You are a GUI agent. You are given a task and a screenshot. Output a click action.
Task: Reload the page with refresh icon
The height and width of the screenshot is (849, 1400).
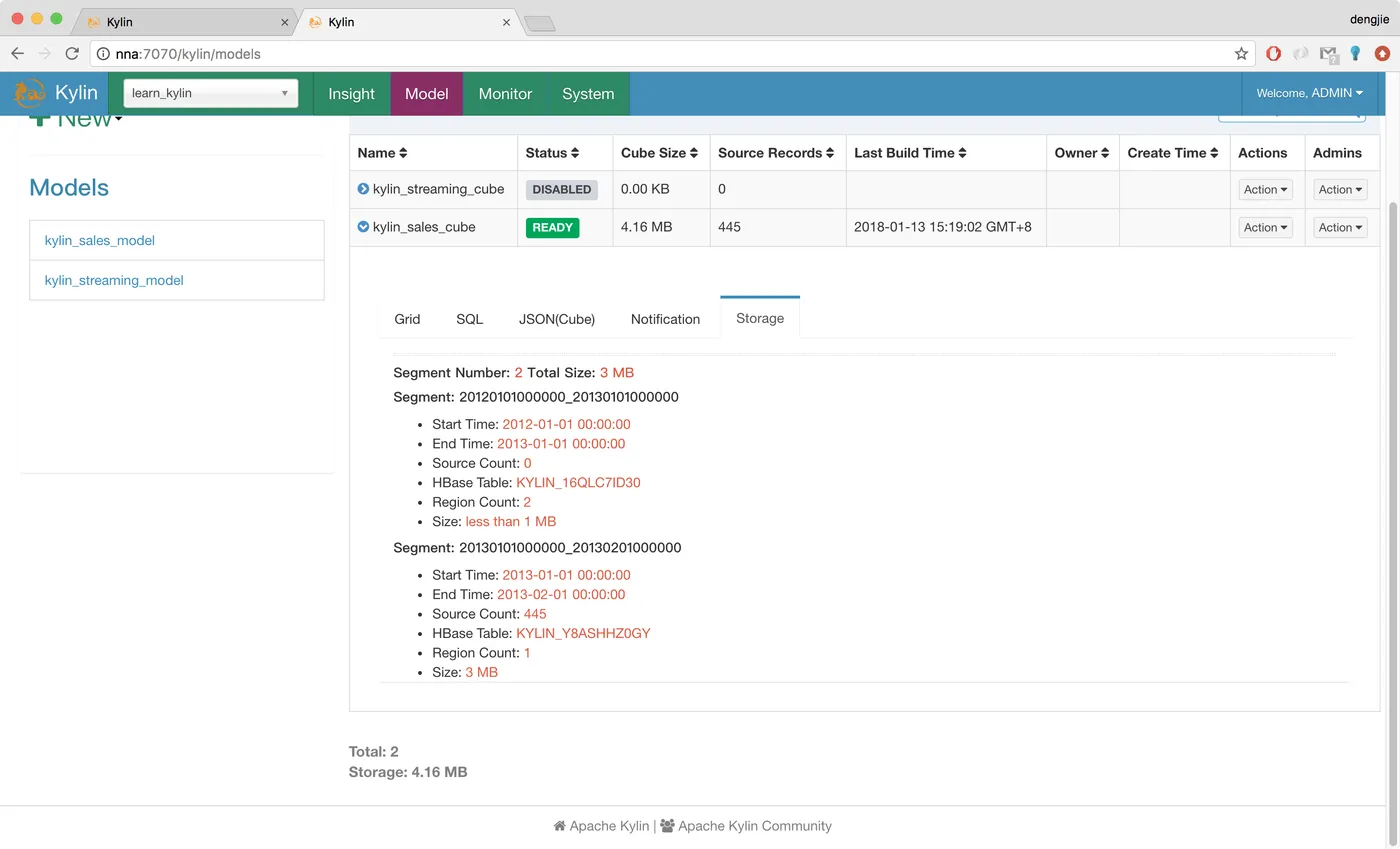point(72,53)
